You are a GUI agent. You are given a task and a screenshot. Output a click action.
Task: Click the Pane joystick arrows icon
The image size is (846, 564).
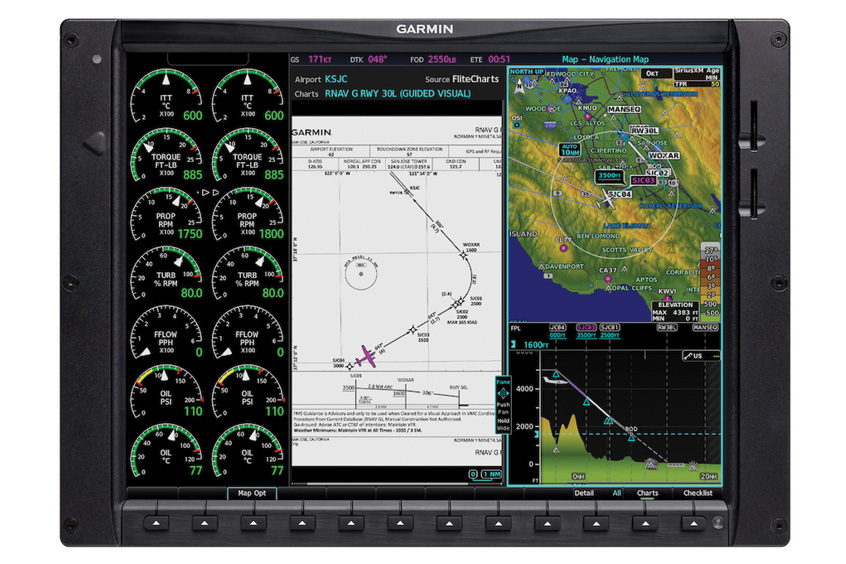point(503,393)
